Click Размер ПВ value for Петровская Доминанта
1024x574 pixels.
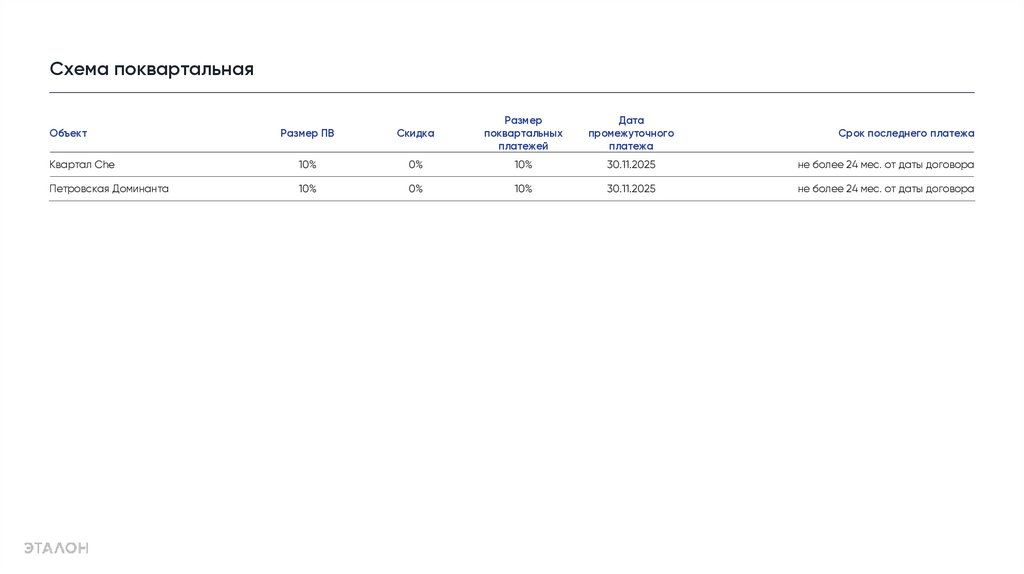tap(307, 188)
